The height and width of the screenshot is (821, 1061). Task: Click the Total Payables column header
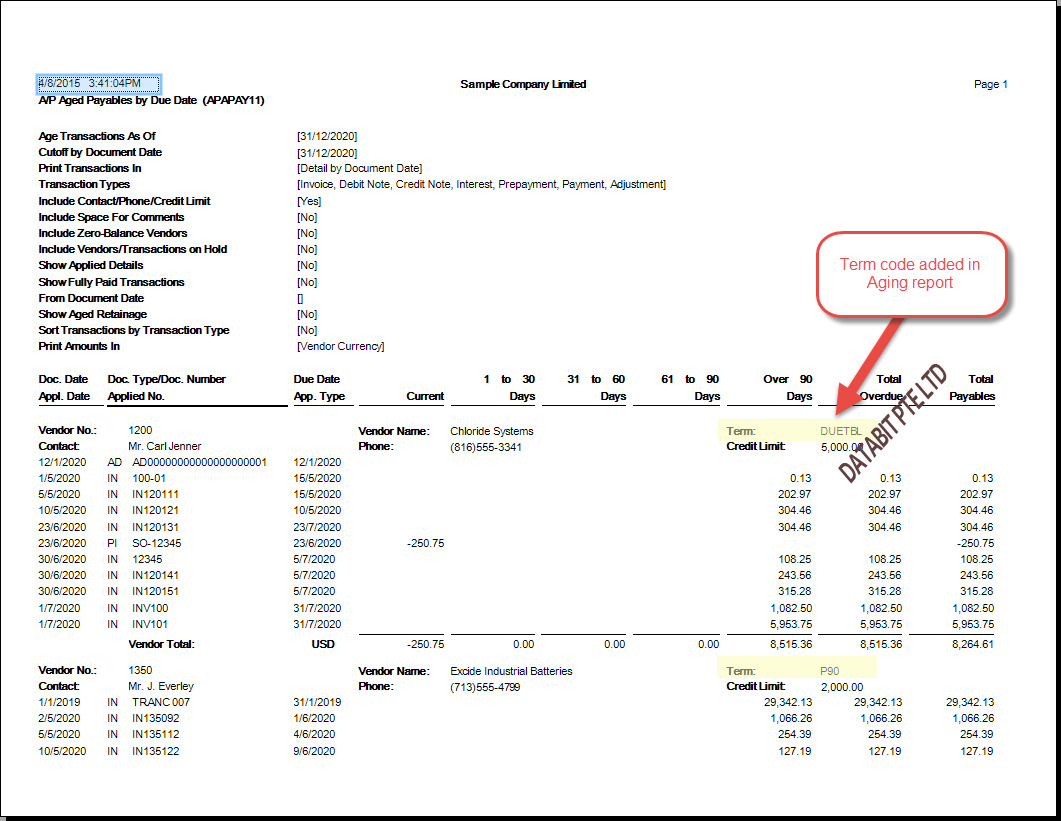point(972,387)
